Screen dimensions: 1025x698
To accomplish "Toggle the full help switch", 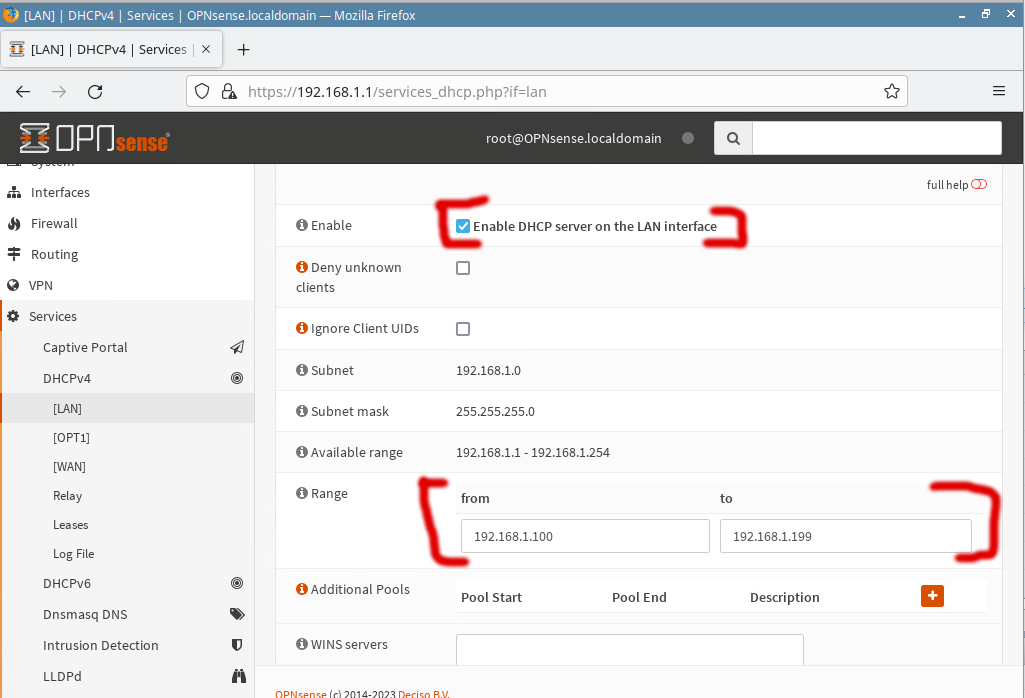I will 979,185.
